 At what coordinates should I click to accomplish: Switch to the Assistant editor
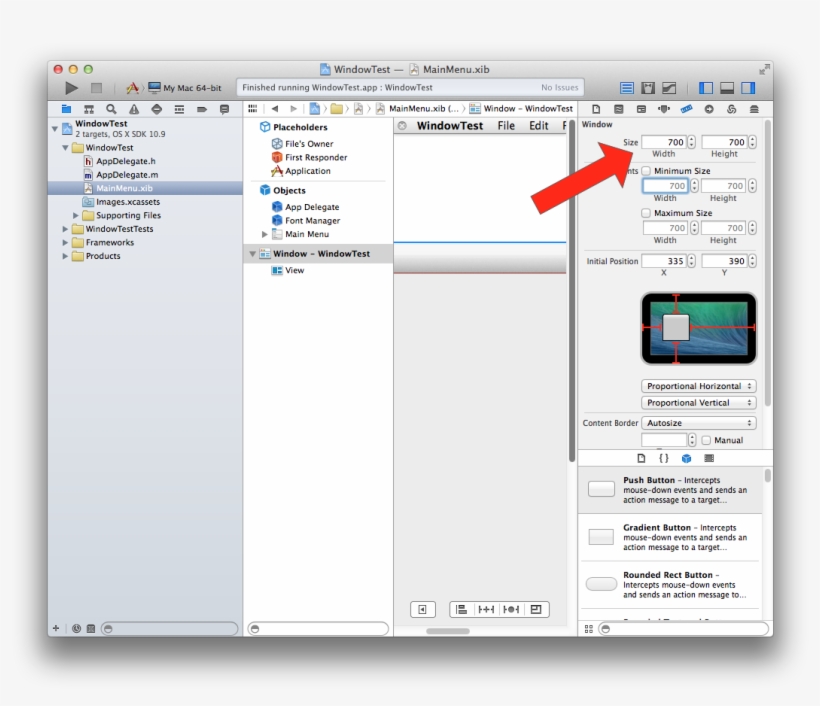pyautogui.click(x=648, y=89)
